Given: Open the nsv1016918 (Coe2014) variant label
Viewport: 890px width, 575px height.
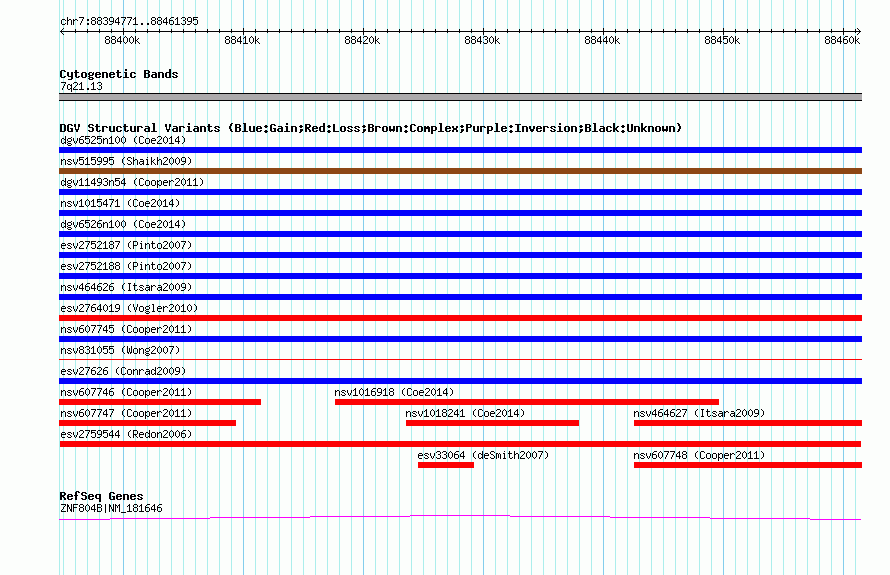Looking at the screenshot, I should (x=394, y=392).
